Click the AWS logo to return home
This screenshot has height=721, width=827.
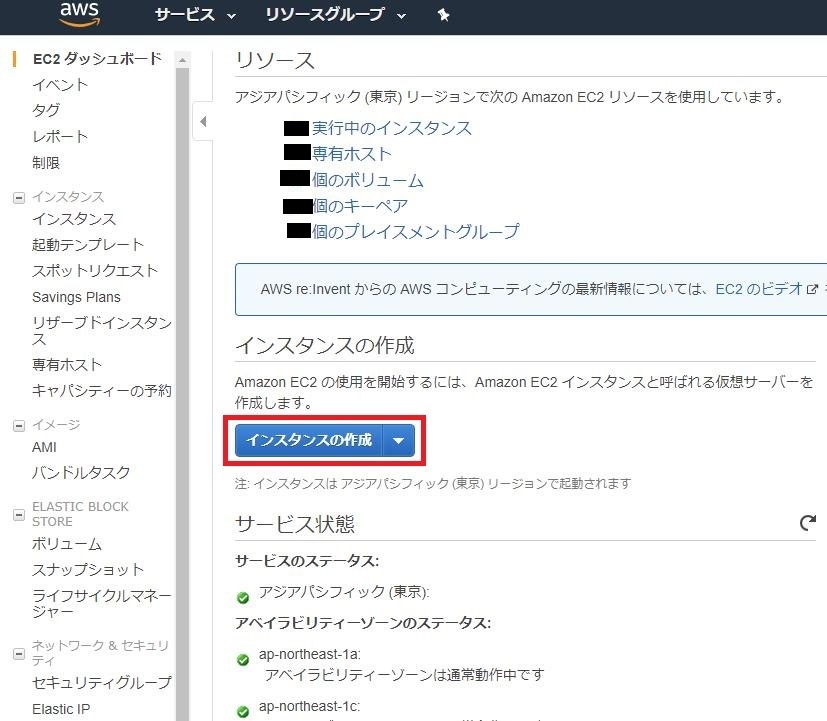point(78,15)
